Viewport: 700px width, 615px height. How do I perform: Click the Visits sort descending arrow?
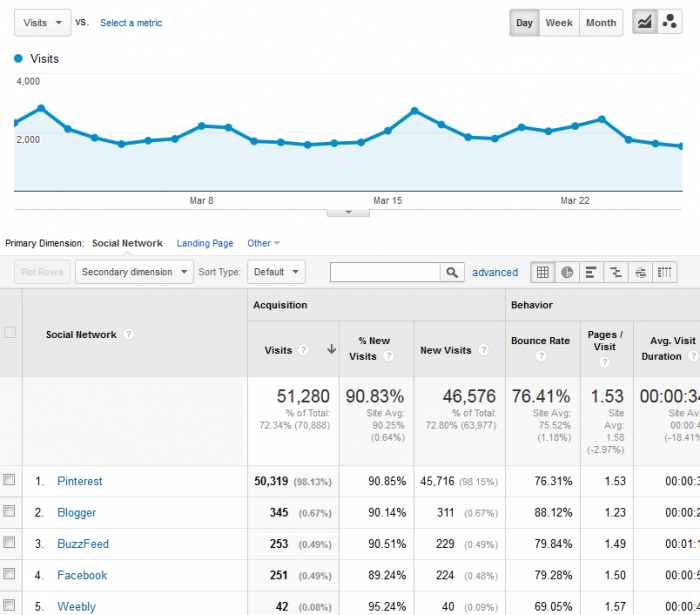(x=331, y=349)
